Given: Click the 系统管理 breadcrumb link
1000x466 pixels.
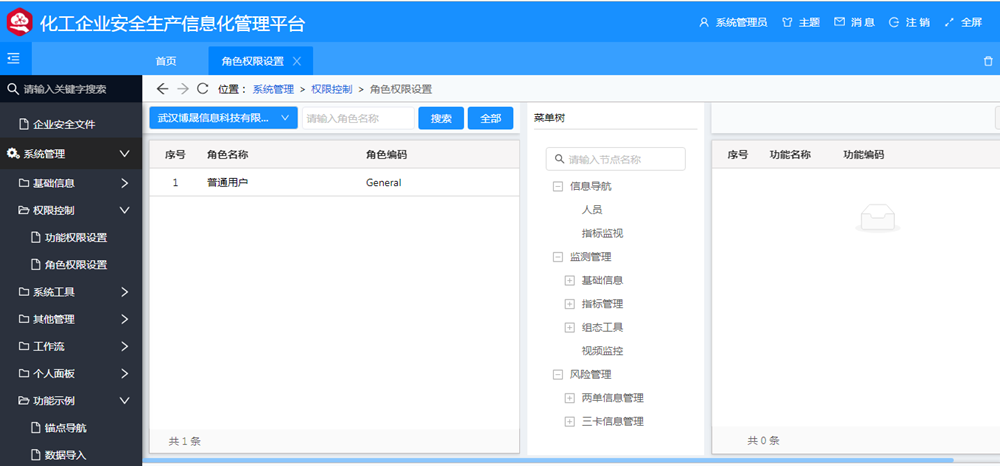Looking at the screenshot, I should click(273, 89).
